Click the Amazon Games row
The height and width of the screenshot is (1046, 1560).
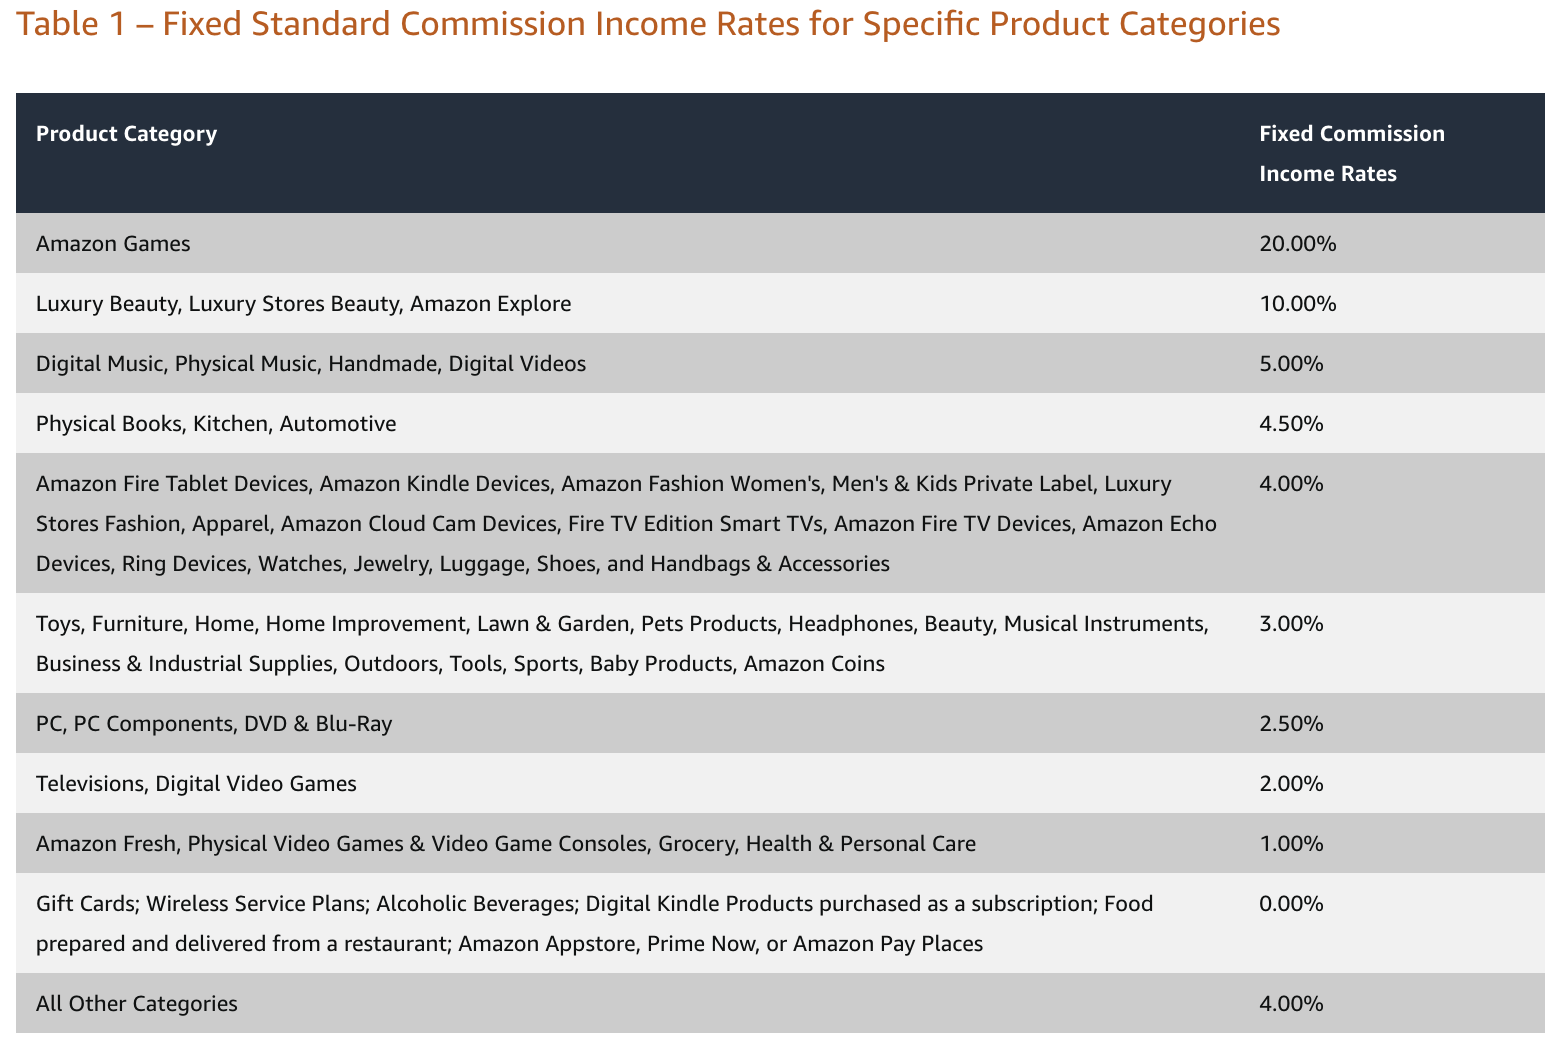coord(113,243)
